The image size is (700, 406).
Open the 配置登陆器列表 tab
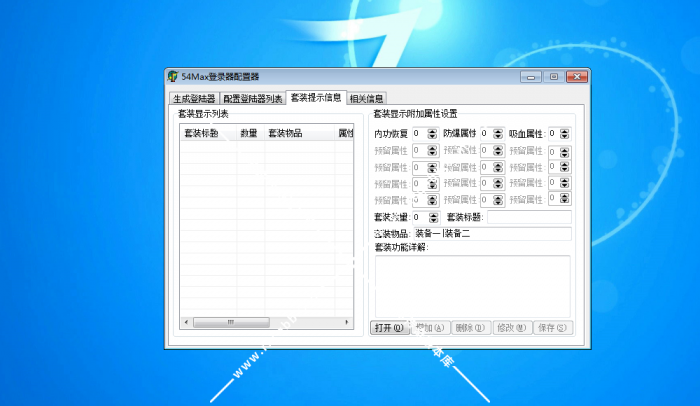click(253, 99)
